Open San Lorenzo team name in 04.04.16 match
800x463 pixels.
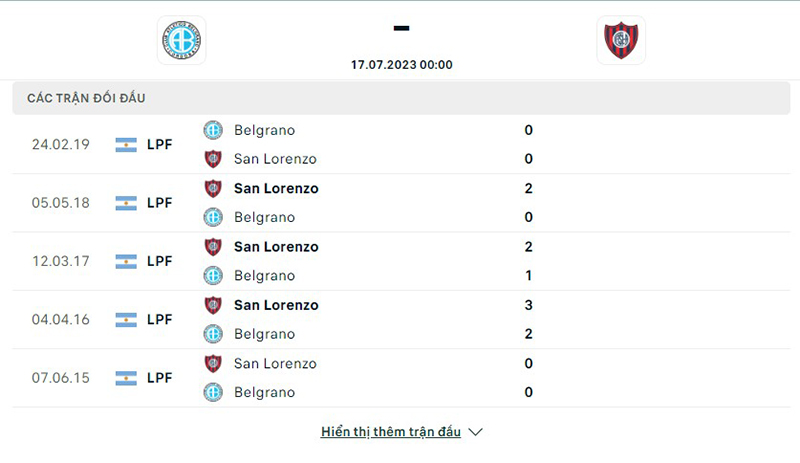click(x=276, y=305)
